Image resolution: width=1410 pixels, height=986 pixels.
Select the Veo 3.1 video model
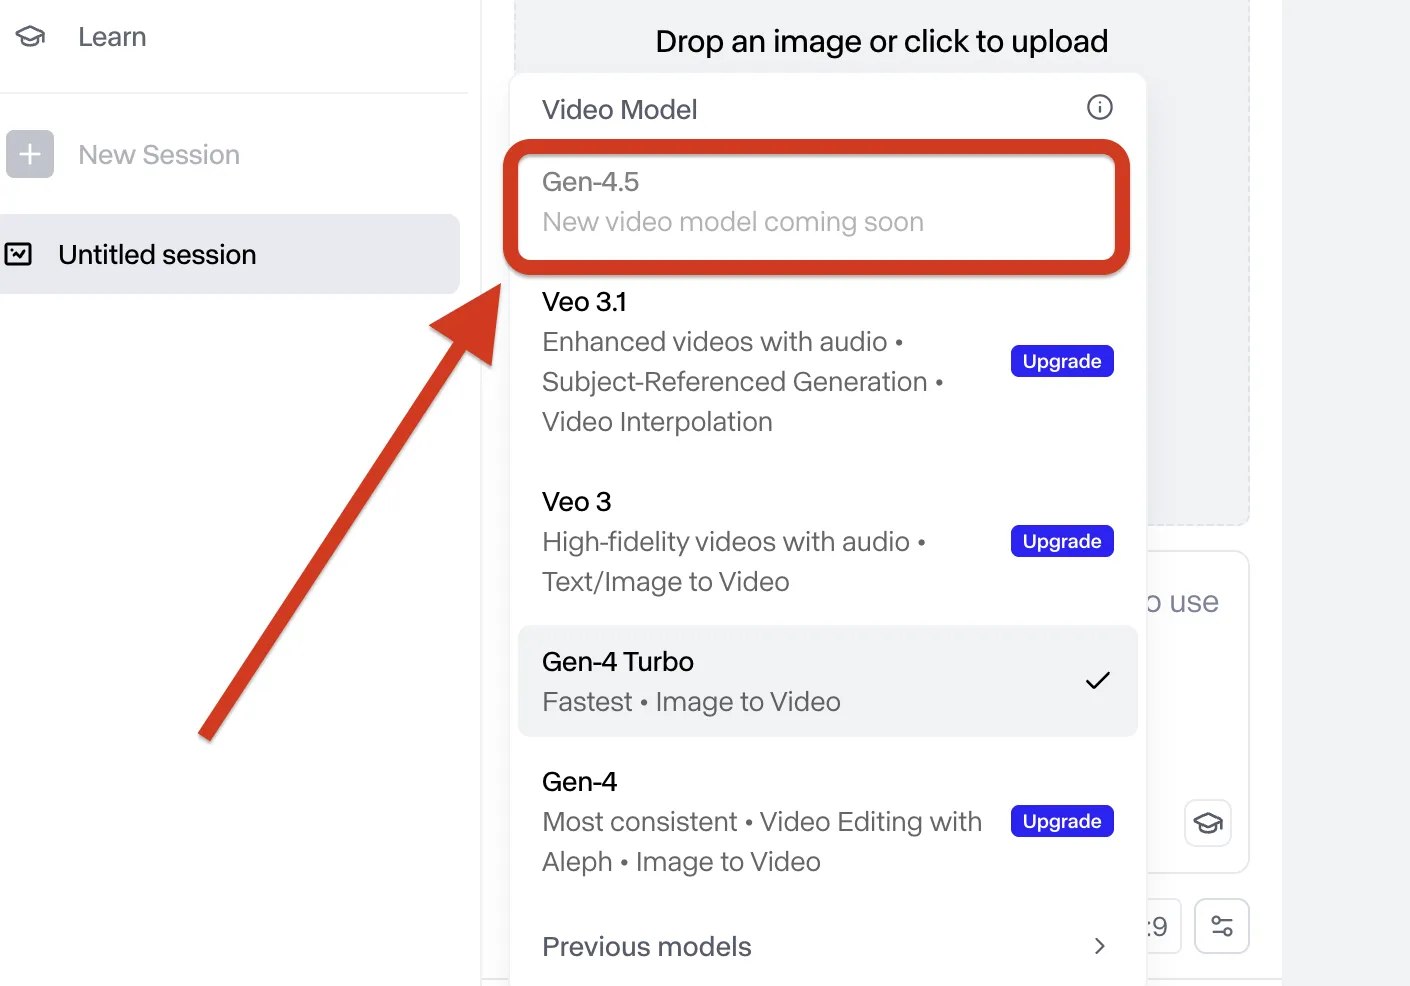740,361
